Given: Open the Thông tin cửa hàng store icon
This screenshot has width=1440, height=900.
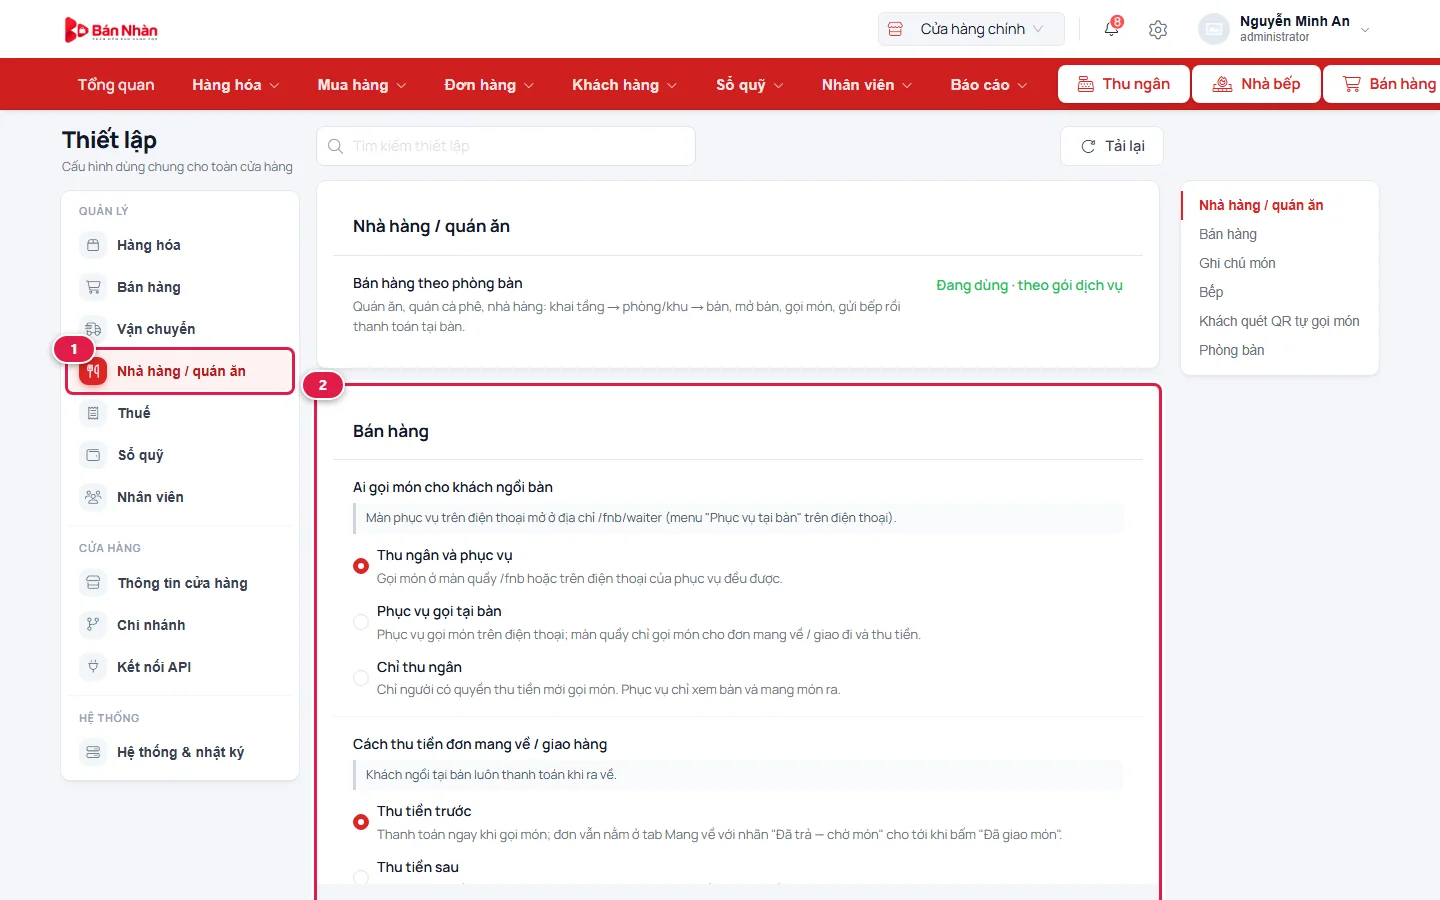Looking at the screenshot, I should (93, 583).
